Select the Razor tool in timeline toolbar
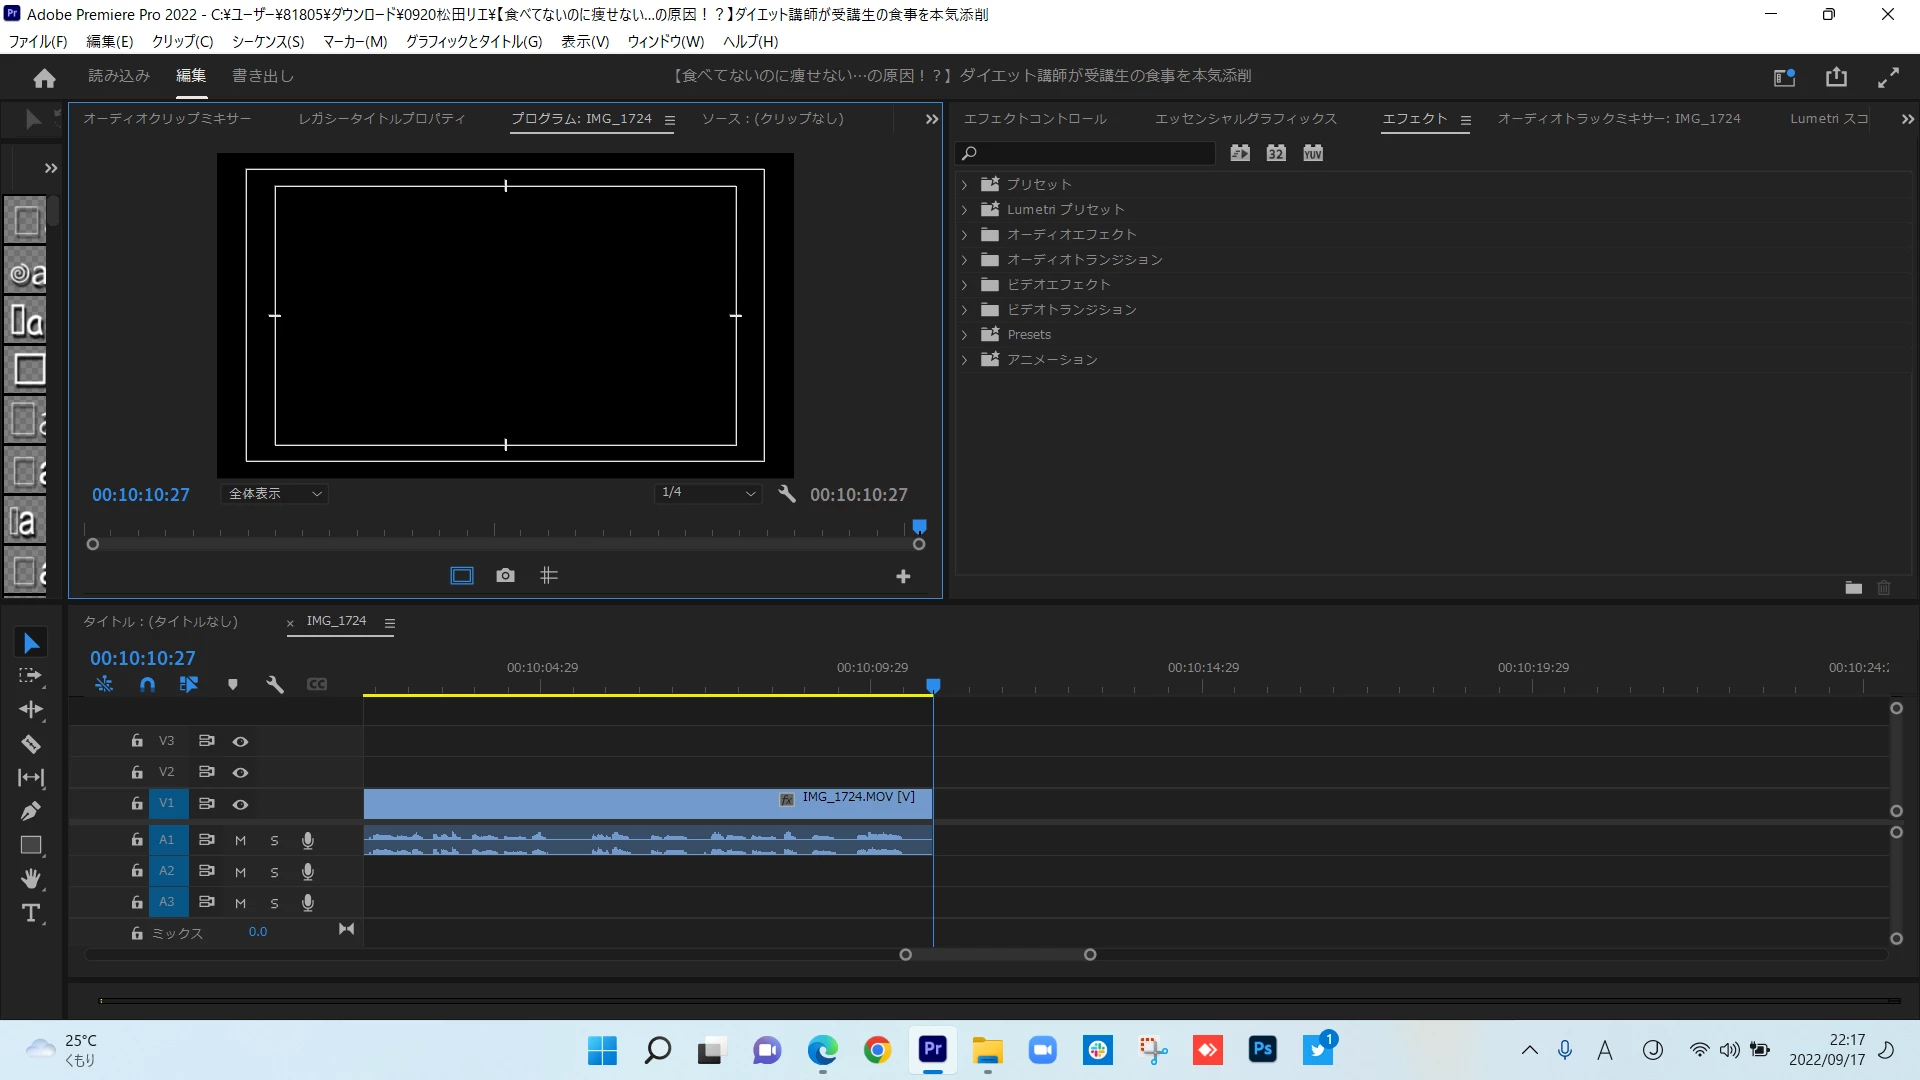 point(31,744)
